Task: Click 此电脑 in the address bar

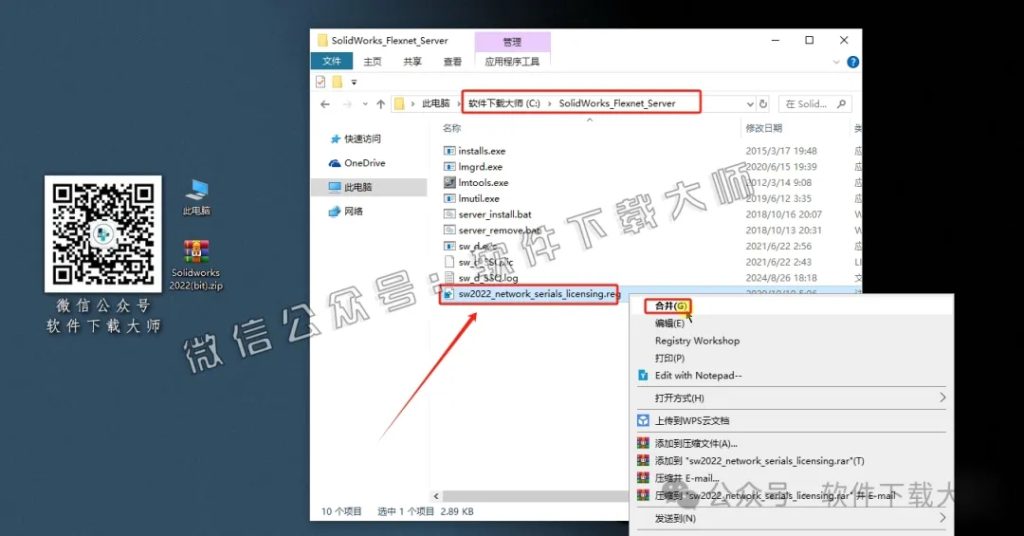Action: click(436, 103)
